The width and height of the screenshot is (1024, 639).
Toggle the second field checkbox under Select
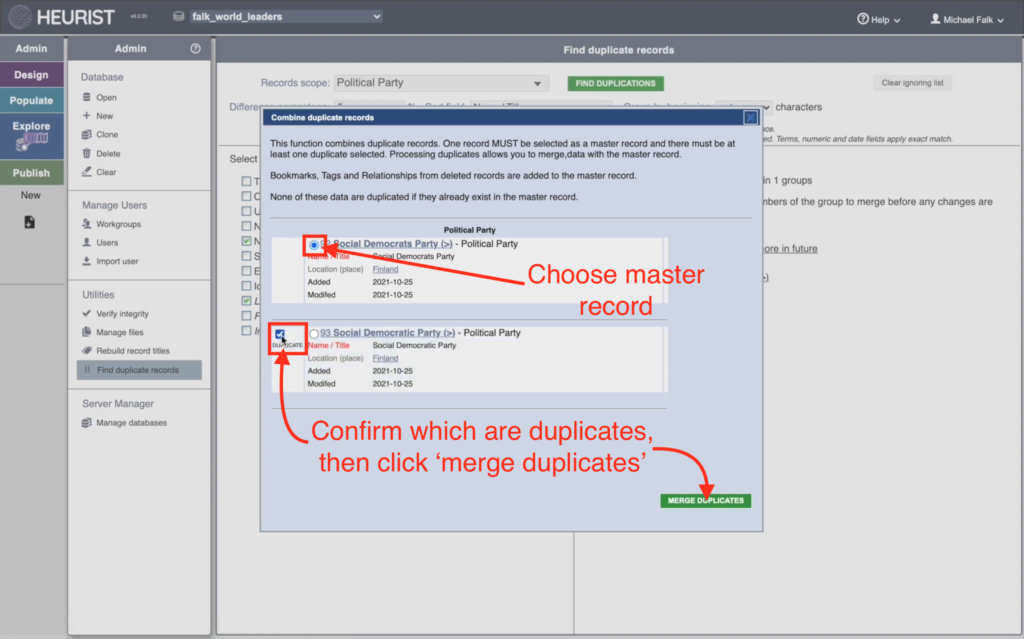click(246, 196)
